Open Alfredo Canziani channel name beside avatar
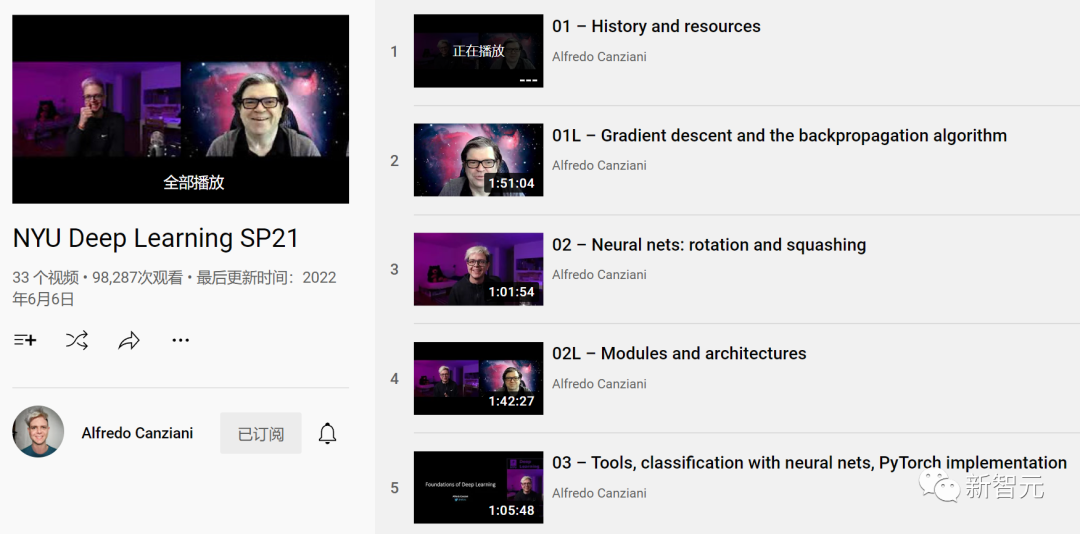This screenshot has height=534, width=1080. point(137,433)
